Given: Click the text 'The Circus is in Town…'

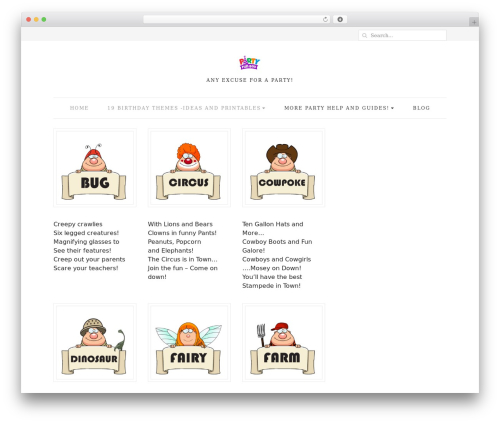Looking at the screenshot, I should 182,259.
